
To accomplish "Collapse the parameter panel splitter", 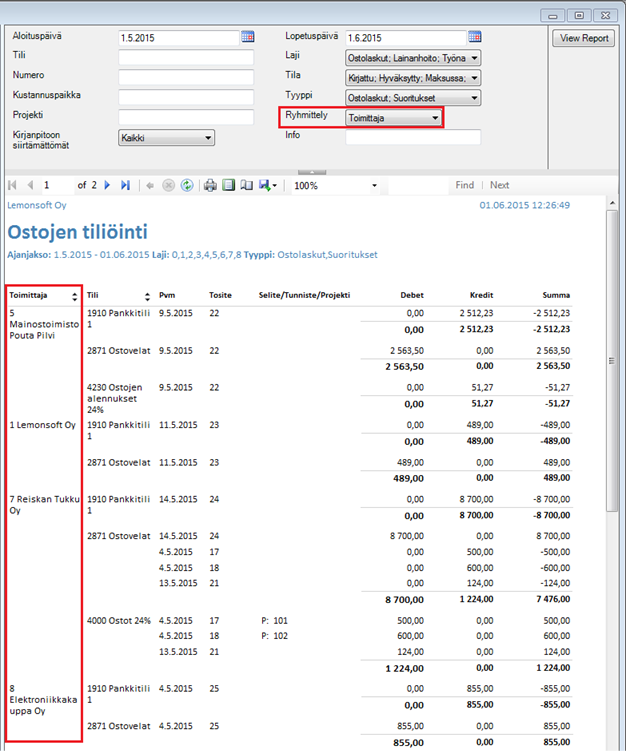I will tap(312, 172).
